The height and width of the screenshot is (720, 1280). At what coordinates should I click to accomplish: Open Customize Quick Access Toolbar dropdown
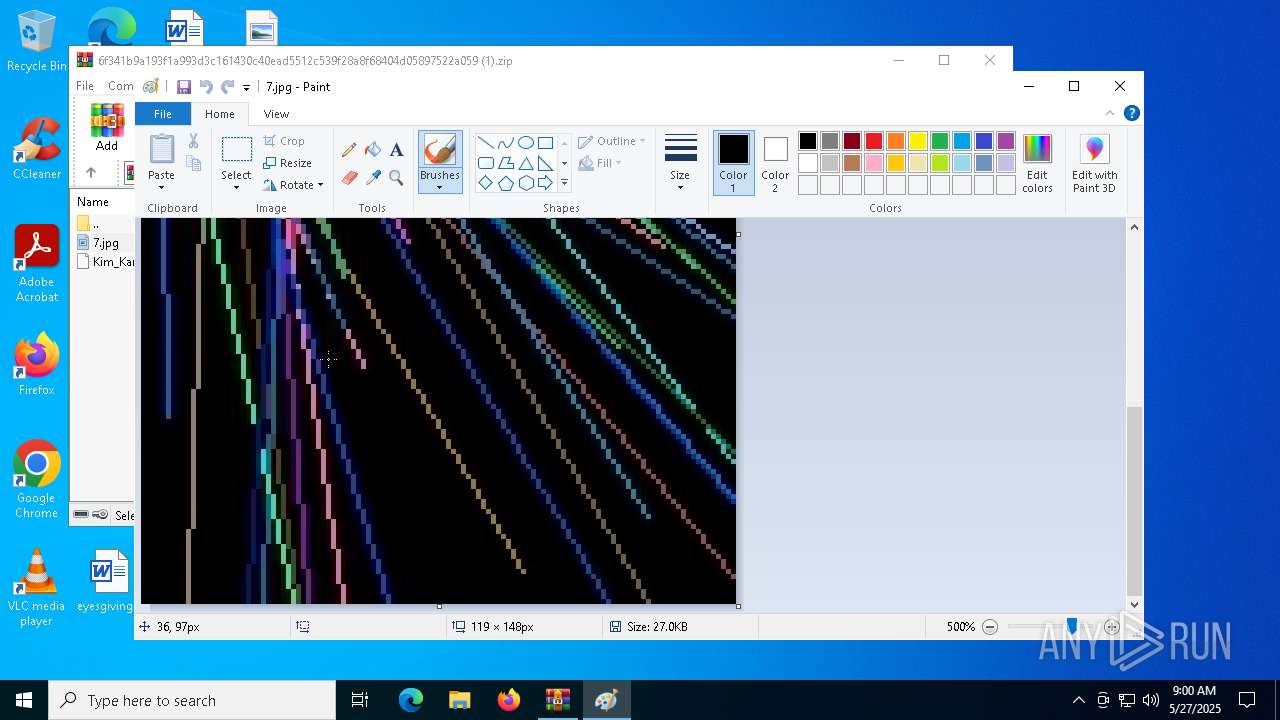[x=247, y=88]
